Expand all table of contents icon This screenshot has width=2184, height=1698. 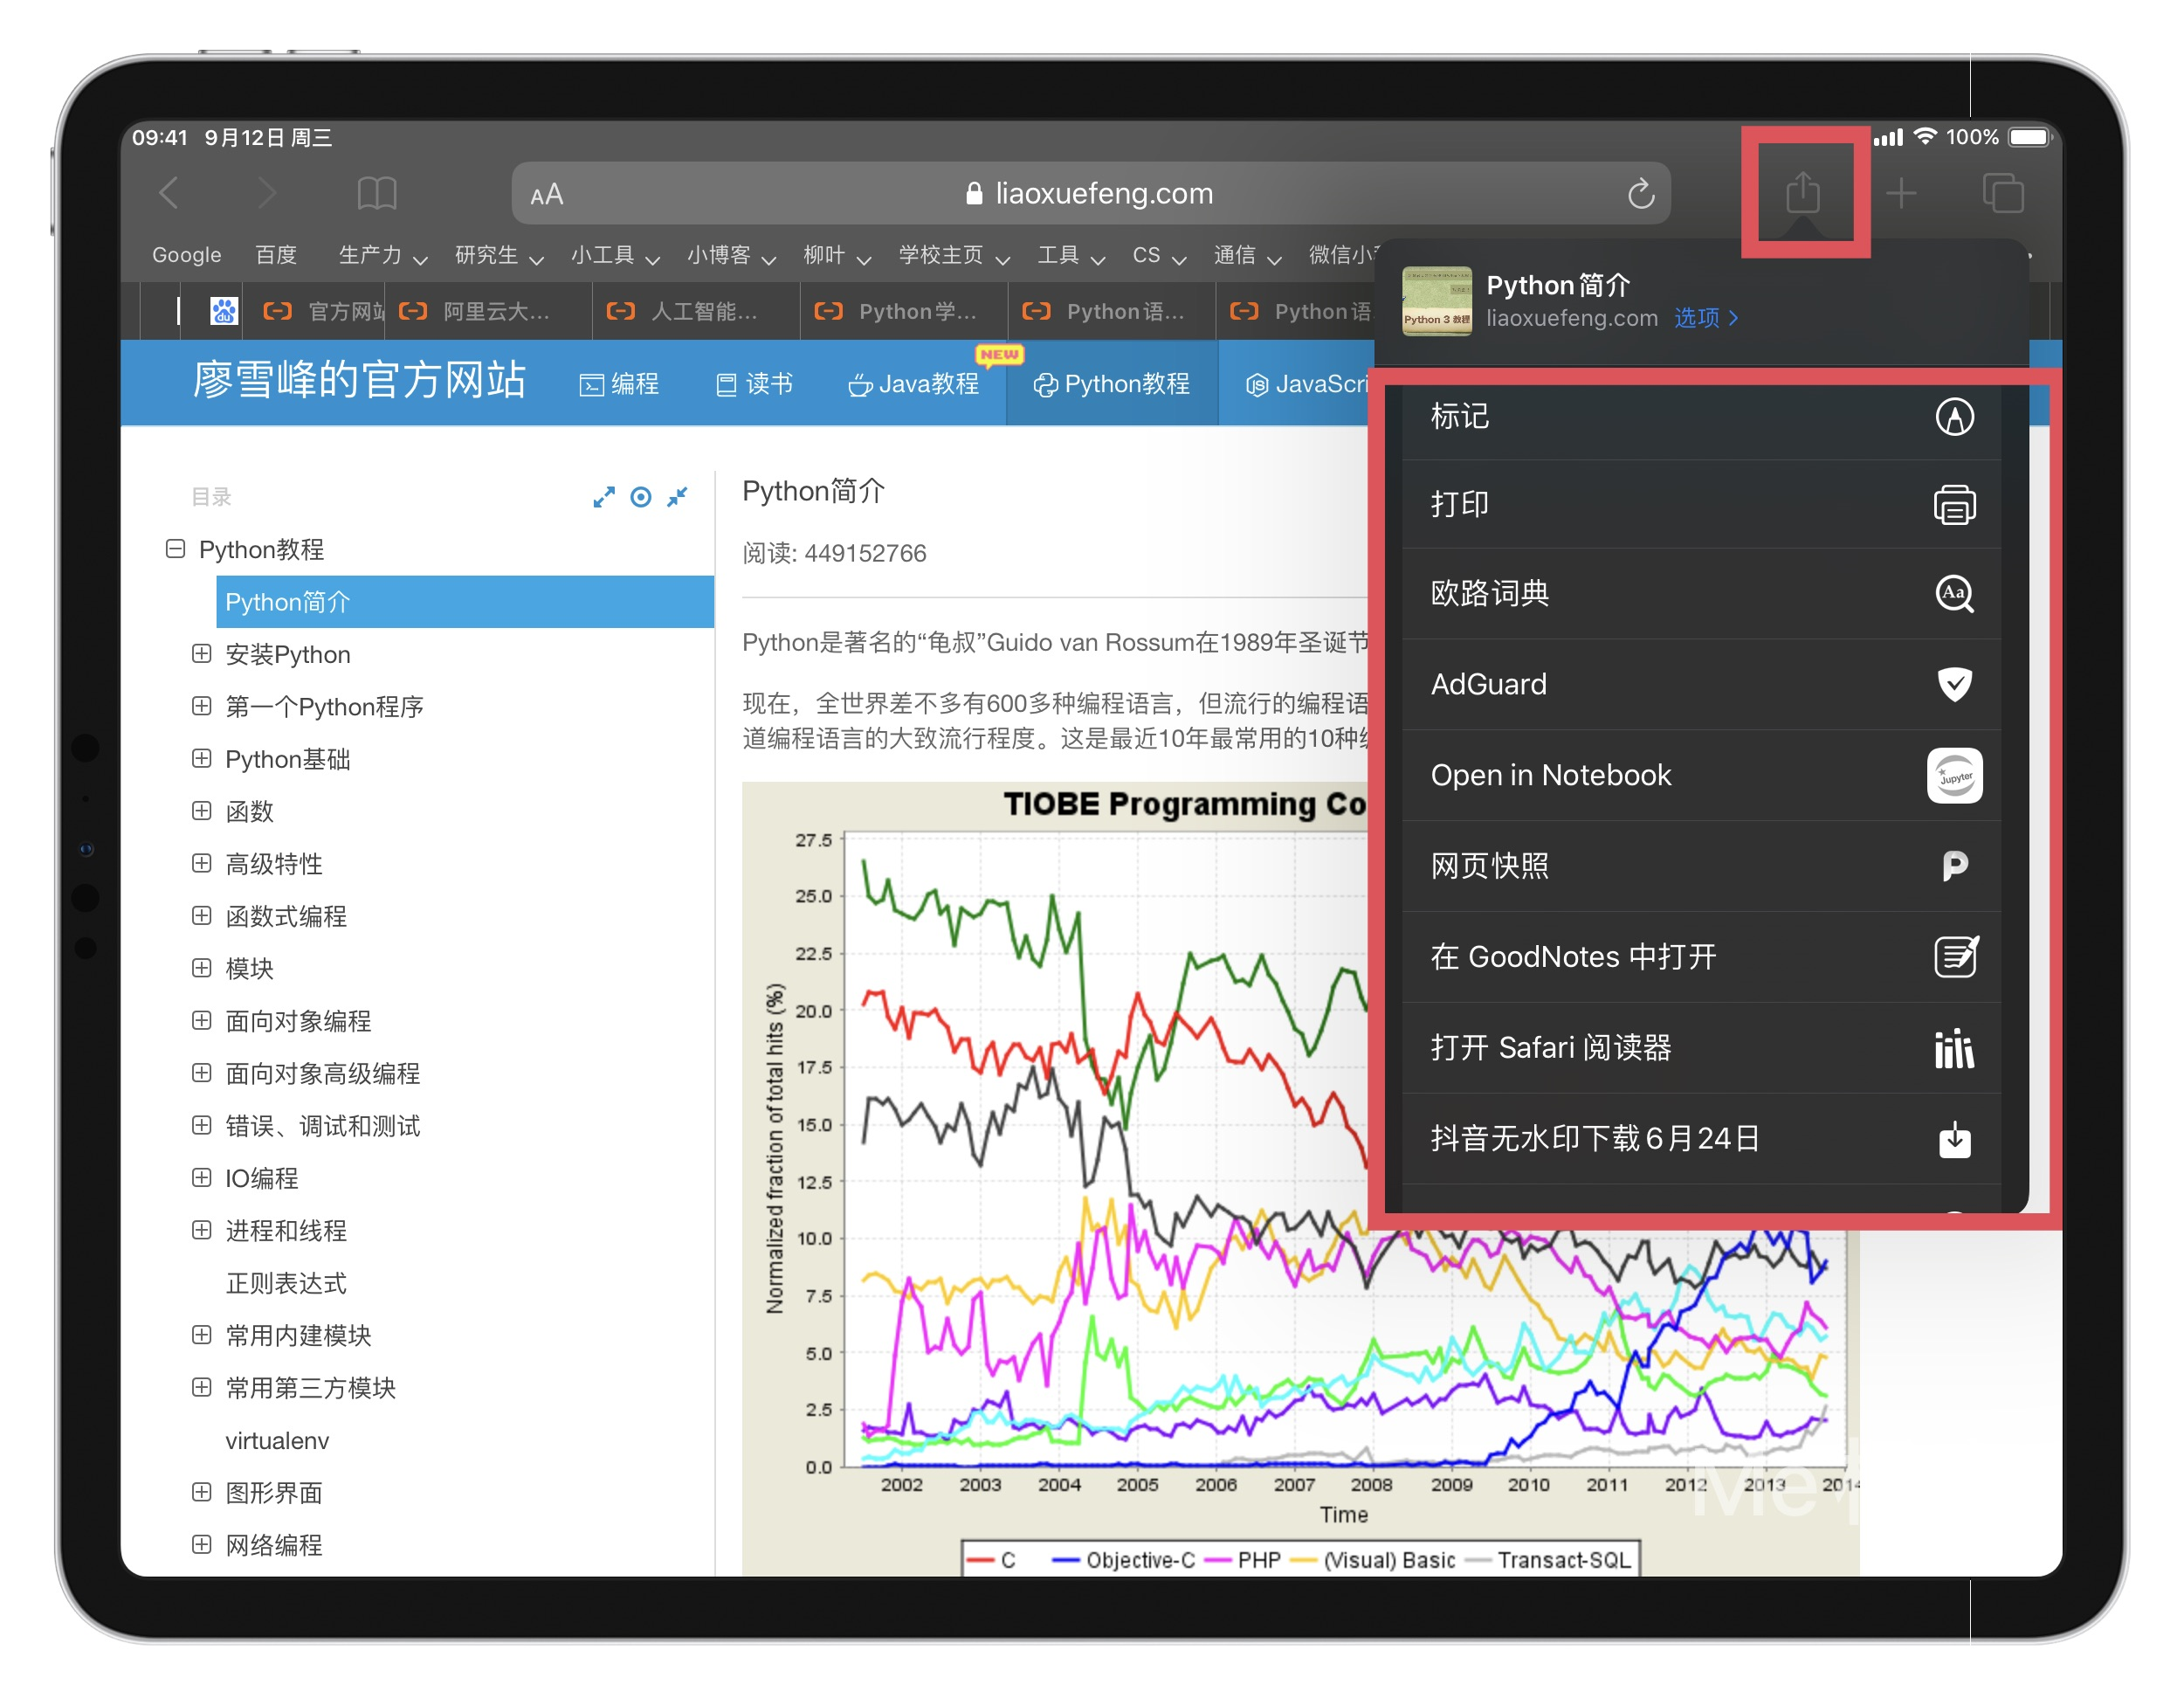[x=603, y=497]
